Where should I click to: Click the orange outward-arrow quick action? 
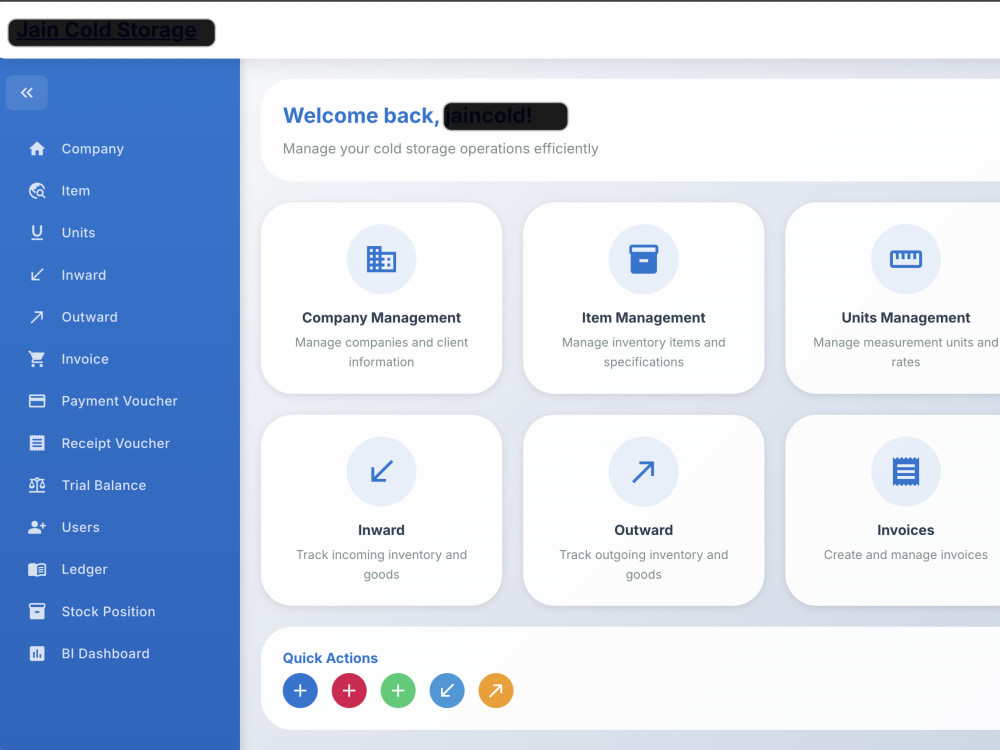pyautogui.click(x=496, y=691)
